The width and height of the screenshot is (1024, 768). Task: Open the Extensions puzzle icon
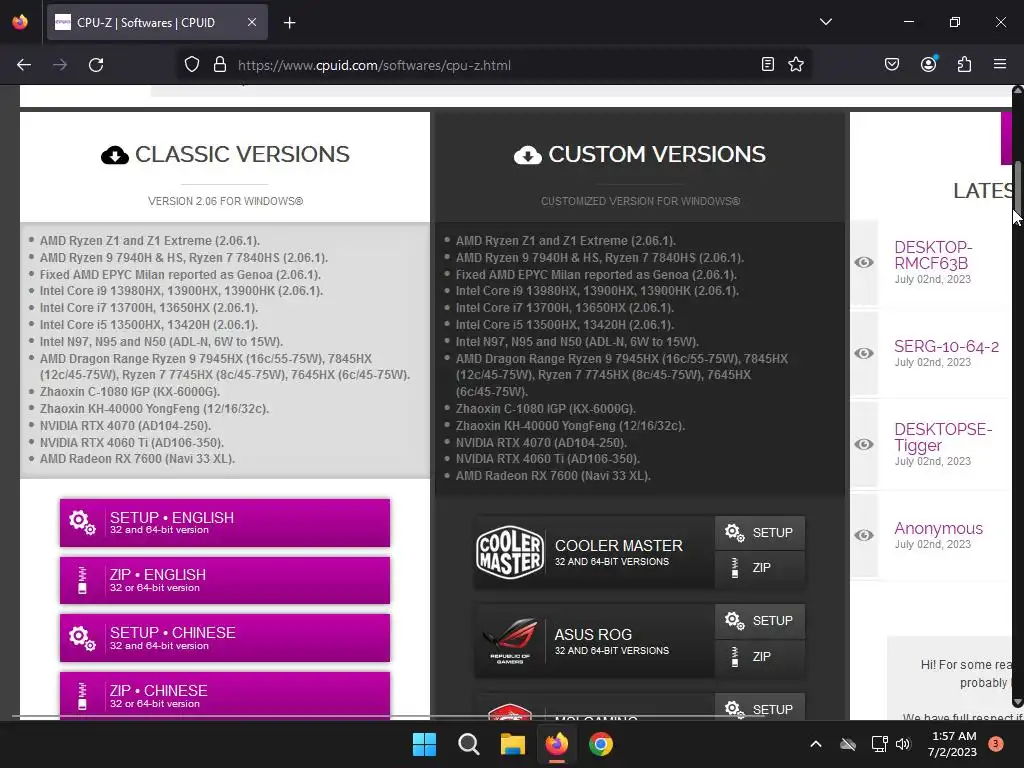click(x=965, y=64)
